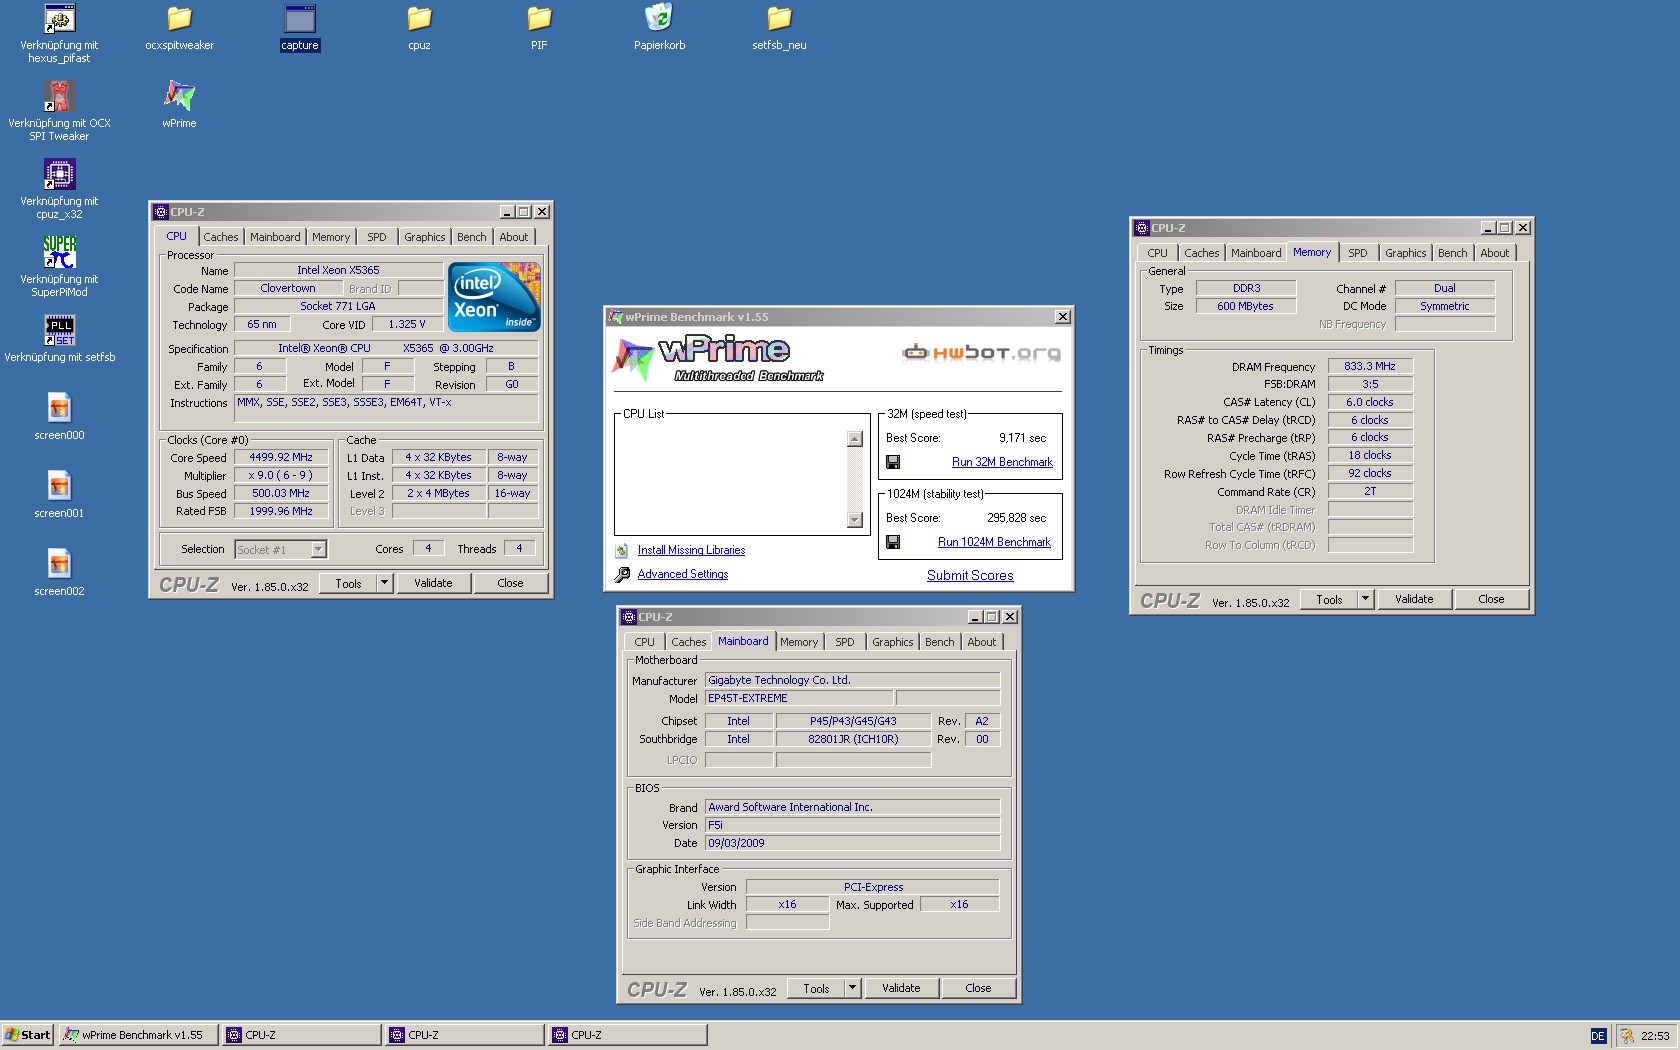Viewport: 1680px width, 1050px height.
Task: Click the CPU List scrollbar down arrow
Action: pos(855,519)
